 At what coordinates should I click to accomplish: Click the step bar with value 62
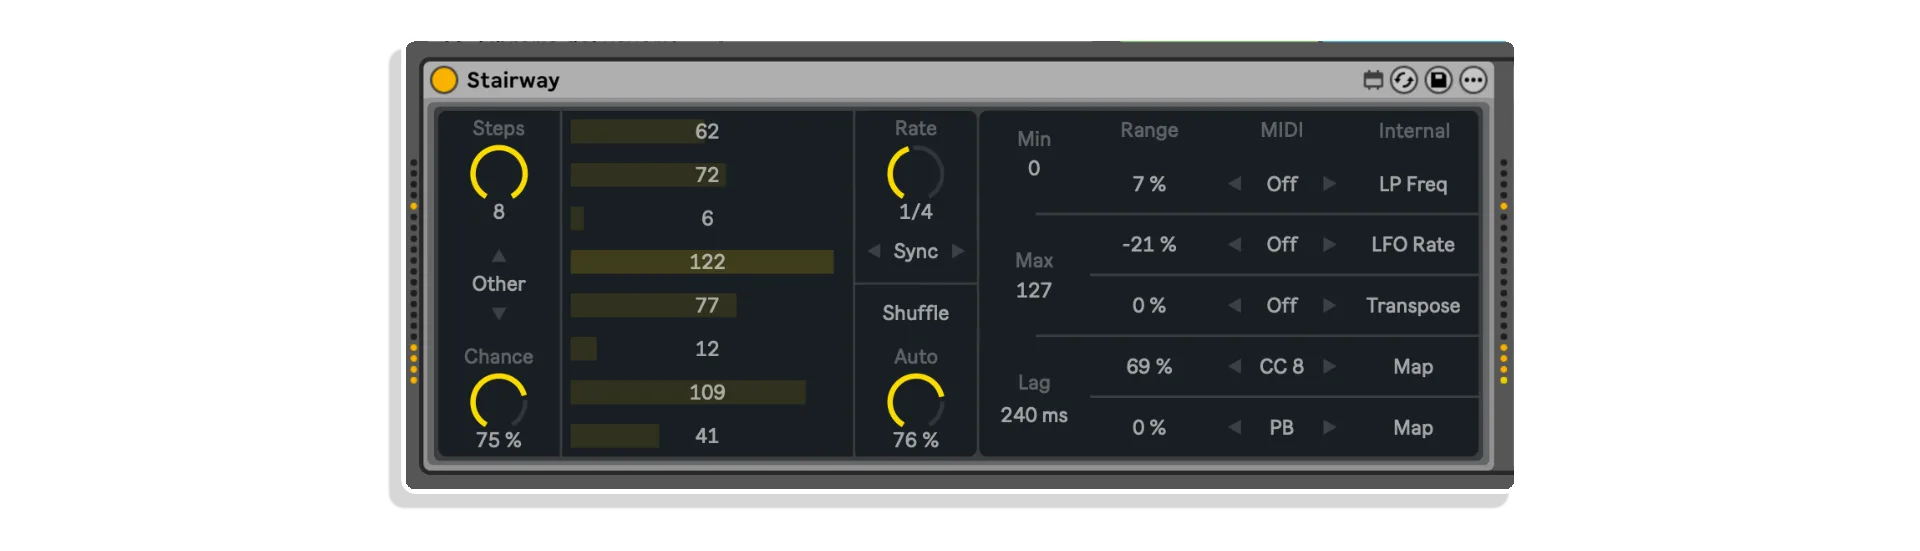[706, 131]
